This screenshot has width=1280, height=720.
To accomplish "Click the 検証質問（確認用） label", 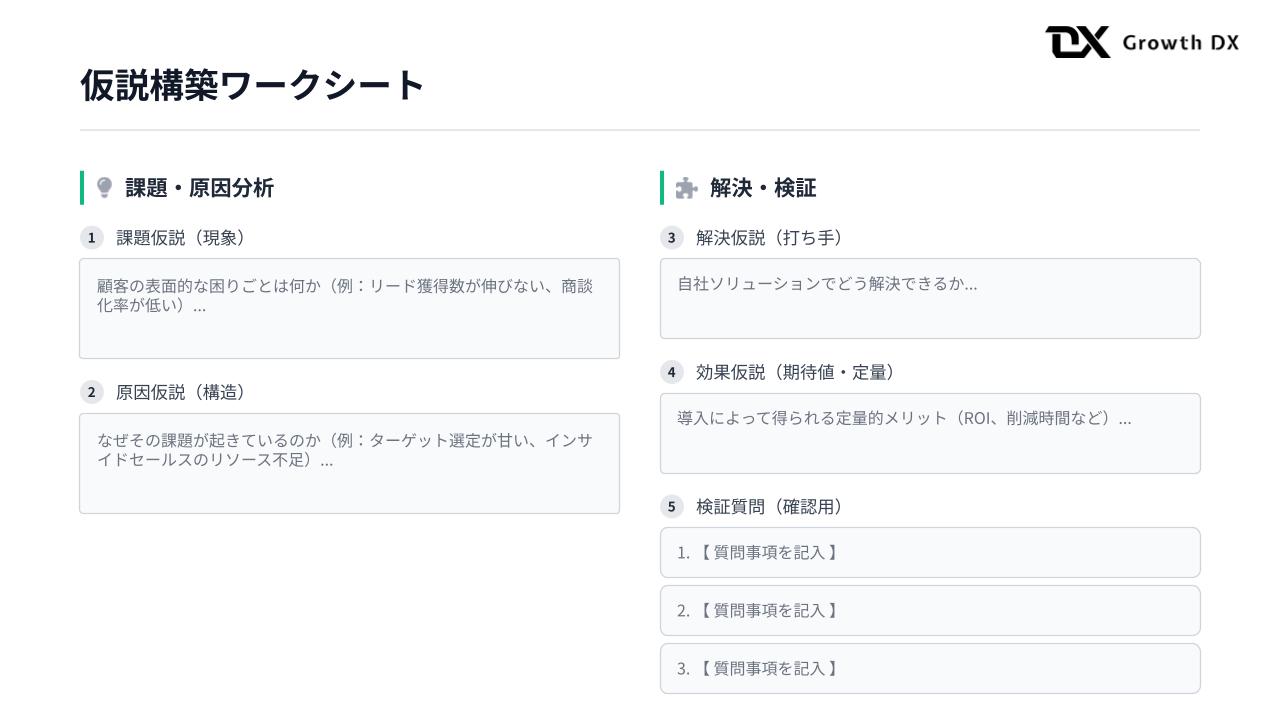I will pyautogui.click(x=769, y=507).
